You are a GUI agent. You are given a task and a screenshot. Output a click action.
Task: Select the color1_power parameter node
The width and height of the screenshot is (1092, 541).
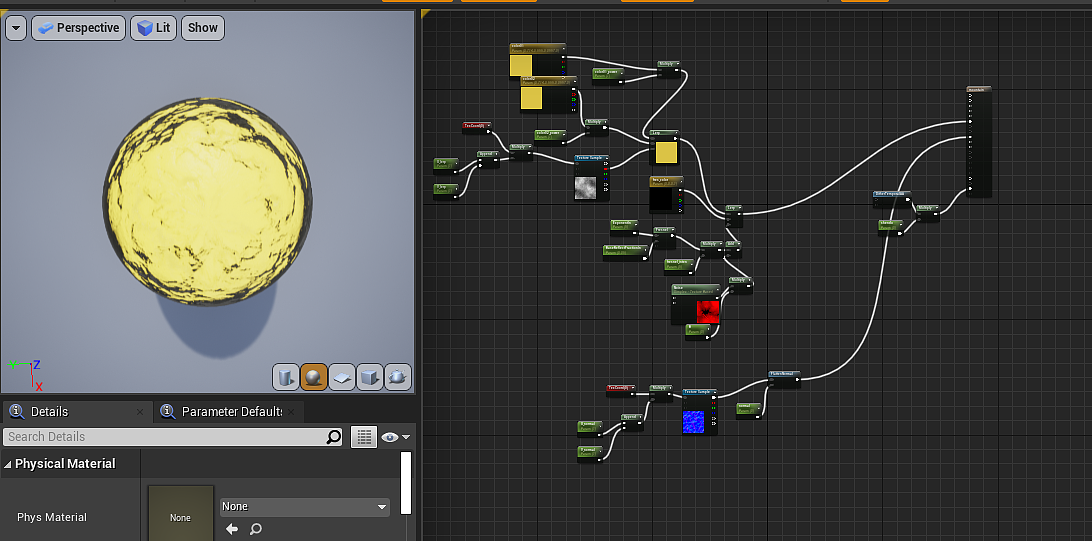coord(608,76)
